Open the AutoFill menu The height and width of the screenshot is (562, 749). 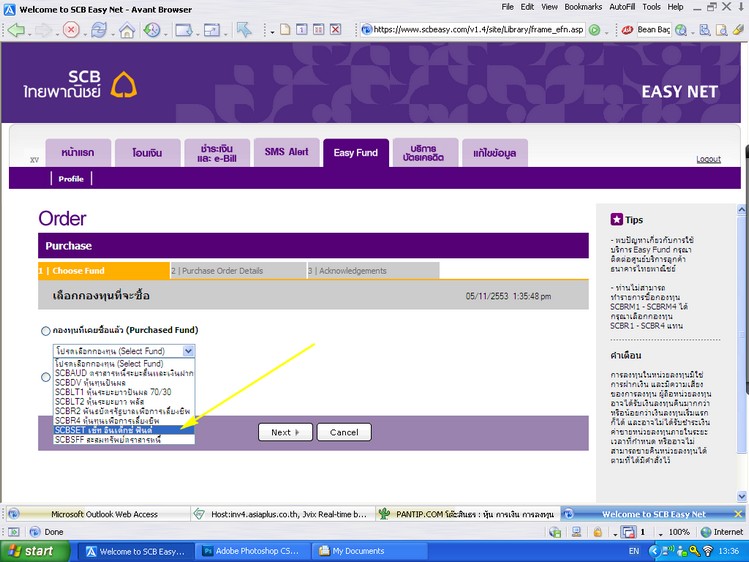(622, 7)
